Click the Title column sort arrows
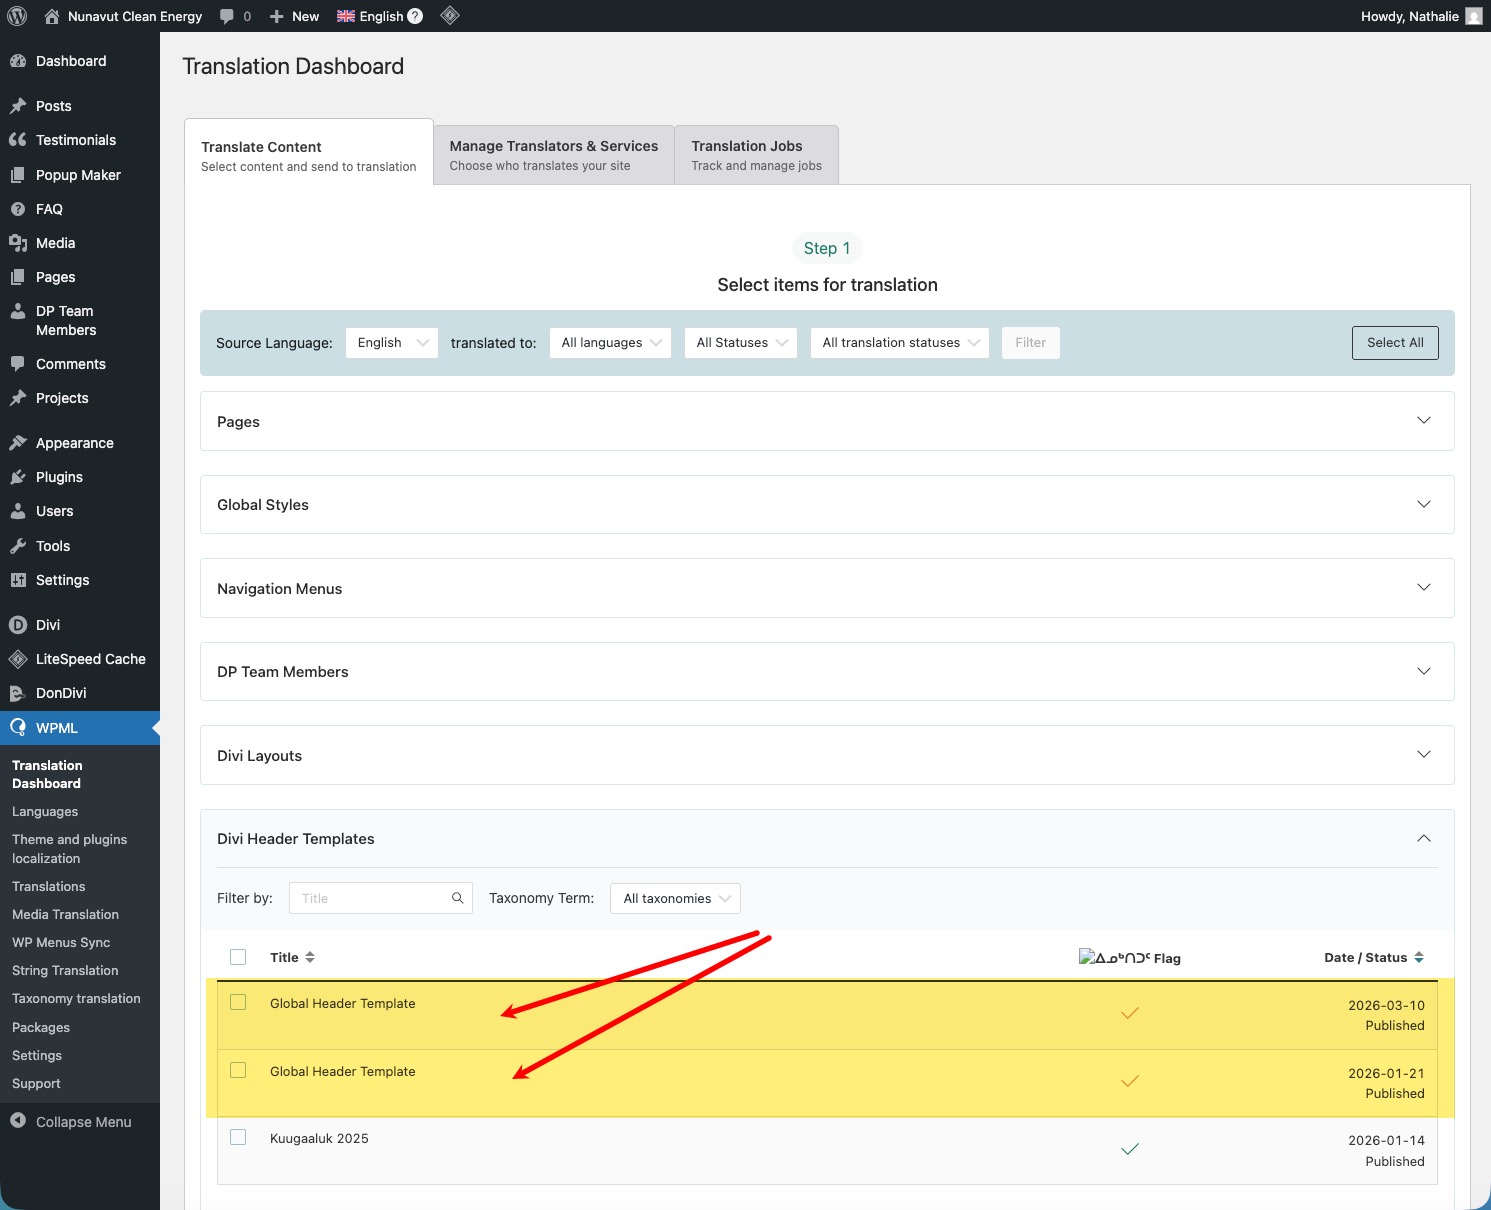1491x1210 pixels. (x=310, y=957)
